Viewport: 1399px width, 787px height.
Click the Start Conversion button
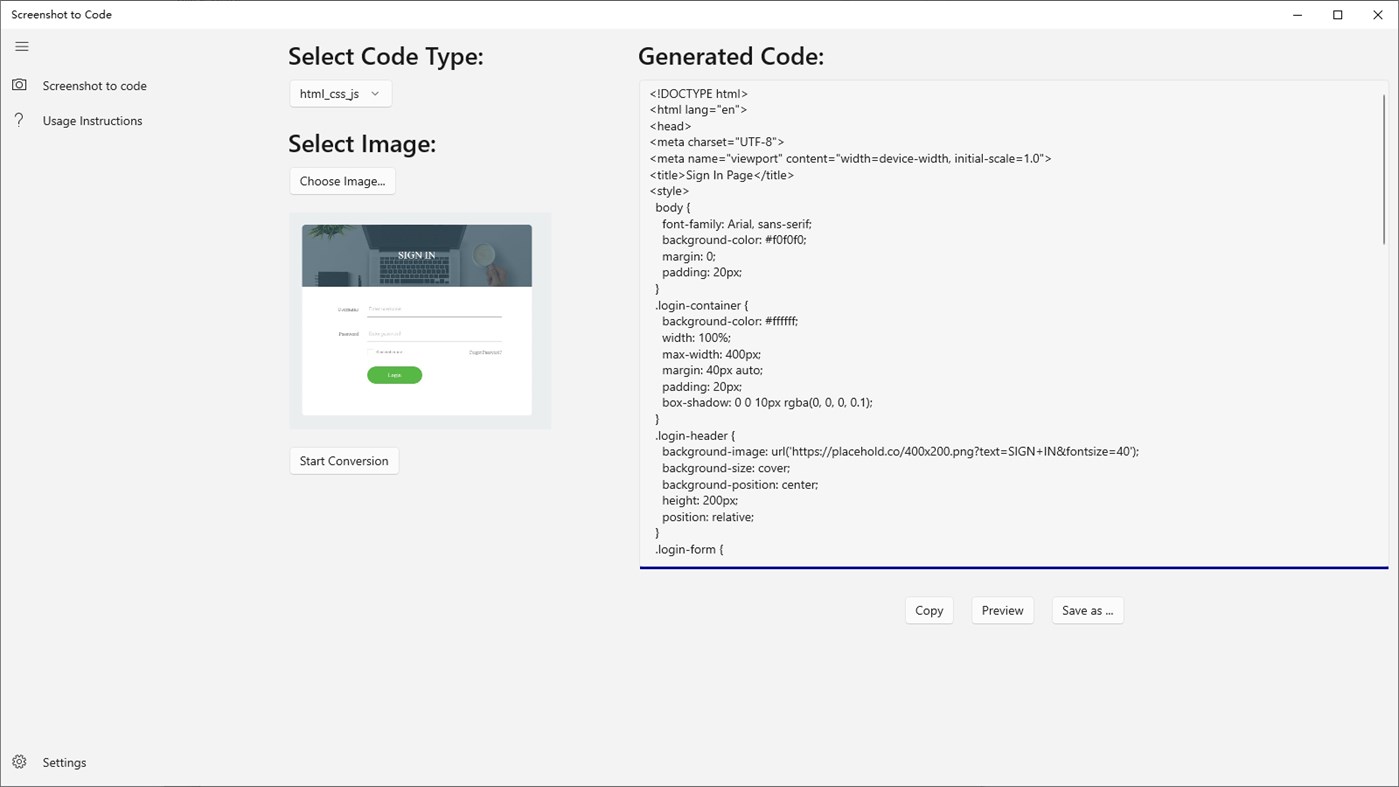[x=344, y=461]
